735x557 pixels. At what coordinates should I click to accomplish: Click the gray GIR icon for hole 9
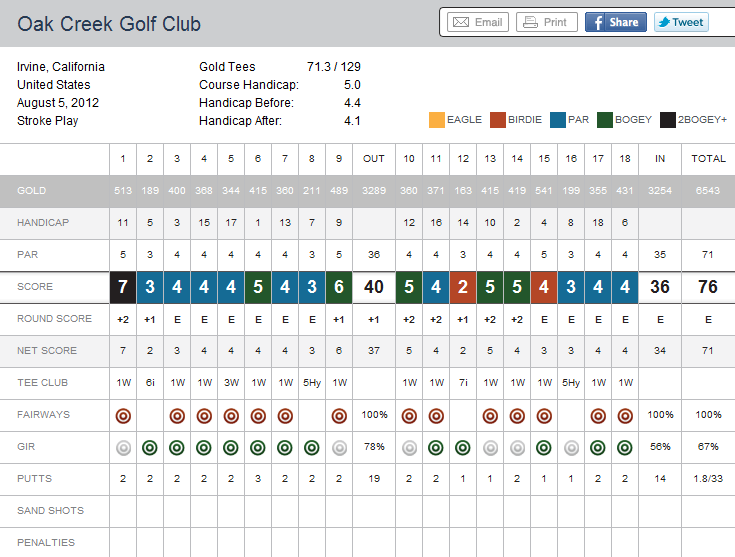339,447
